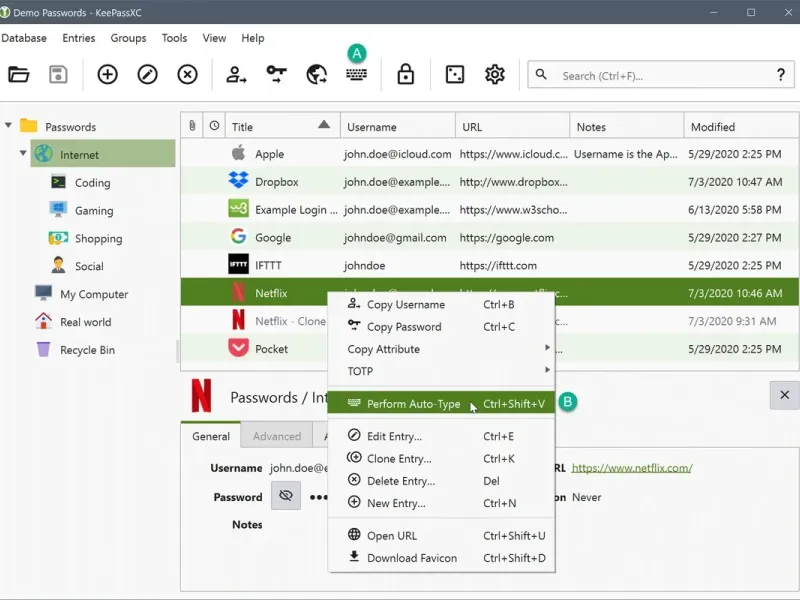Open Settings with the gear icon

click(x=494, y=74)
